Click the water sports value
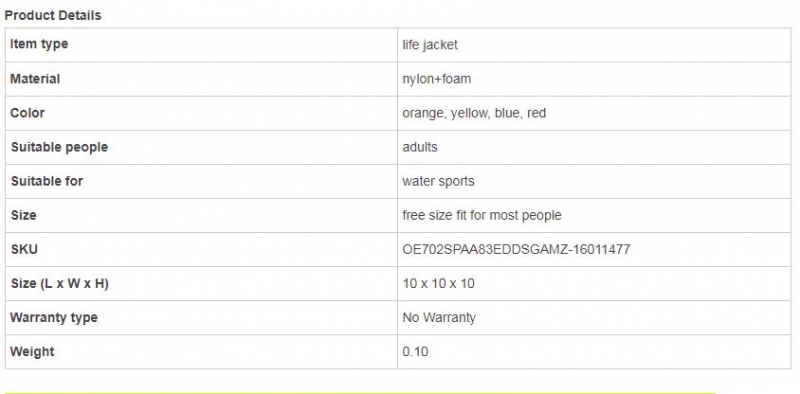The image size is (800, 394). pyautogui.click(x=438, y=181)
